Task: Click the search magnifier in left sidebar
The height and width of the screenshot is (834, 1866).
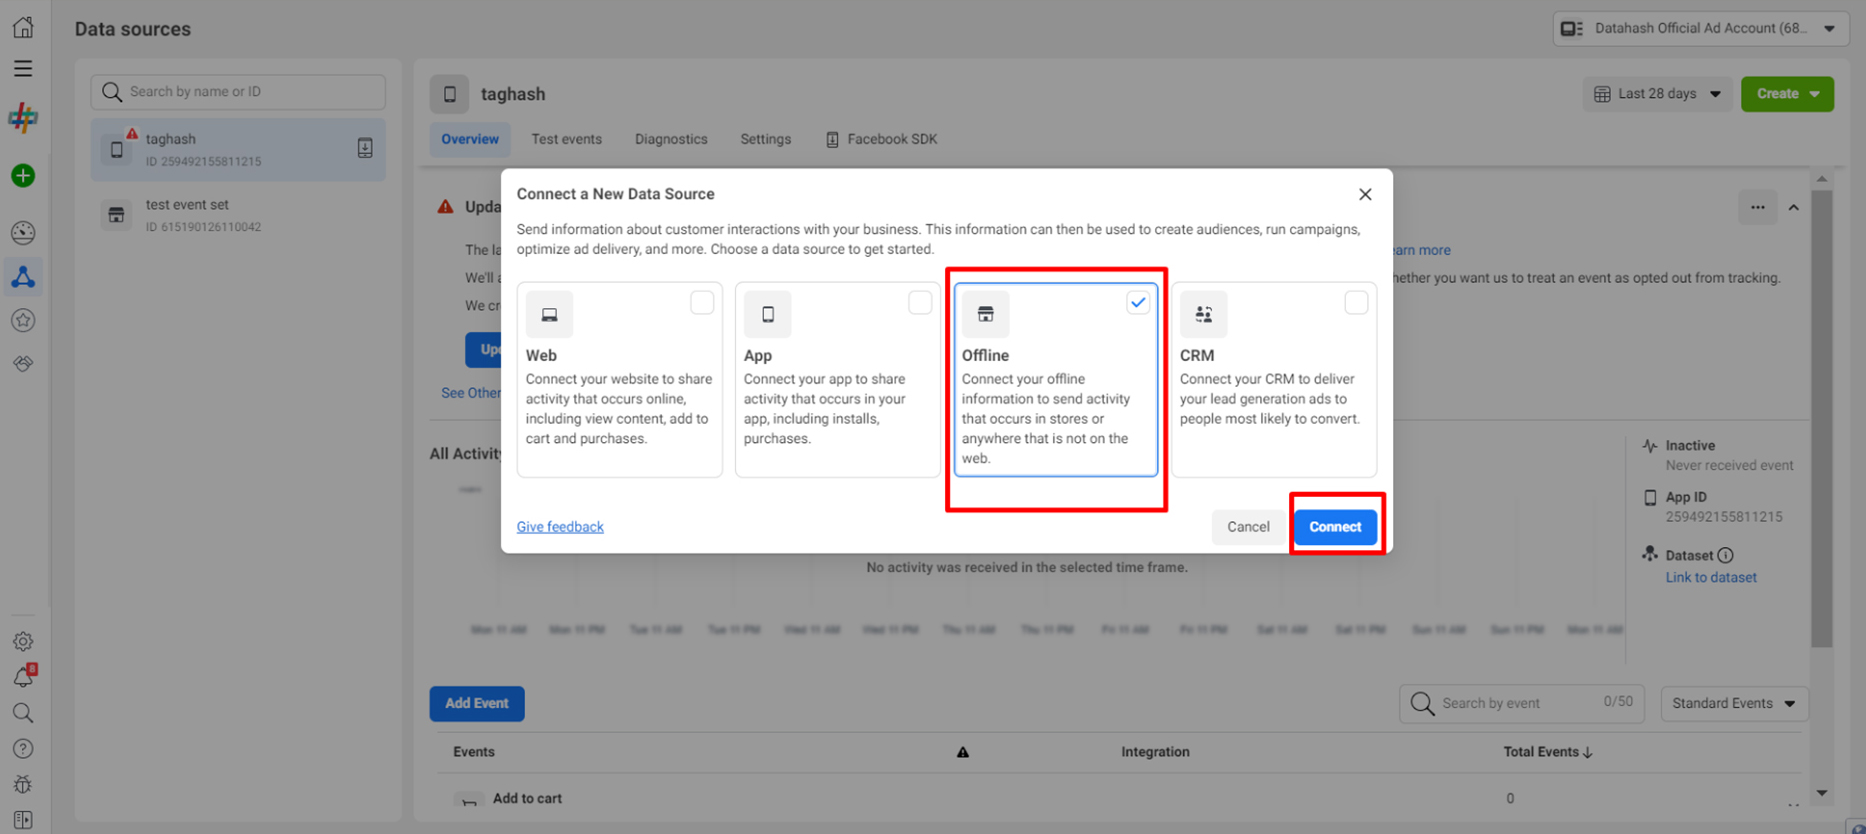Action: 23,713
